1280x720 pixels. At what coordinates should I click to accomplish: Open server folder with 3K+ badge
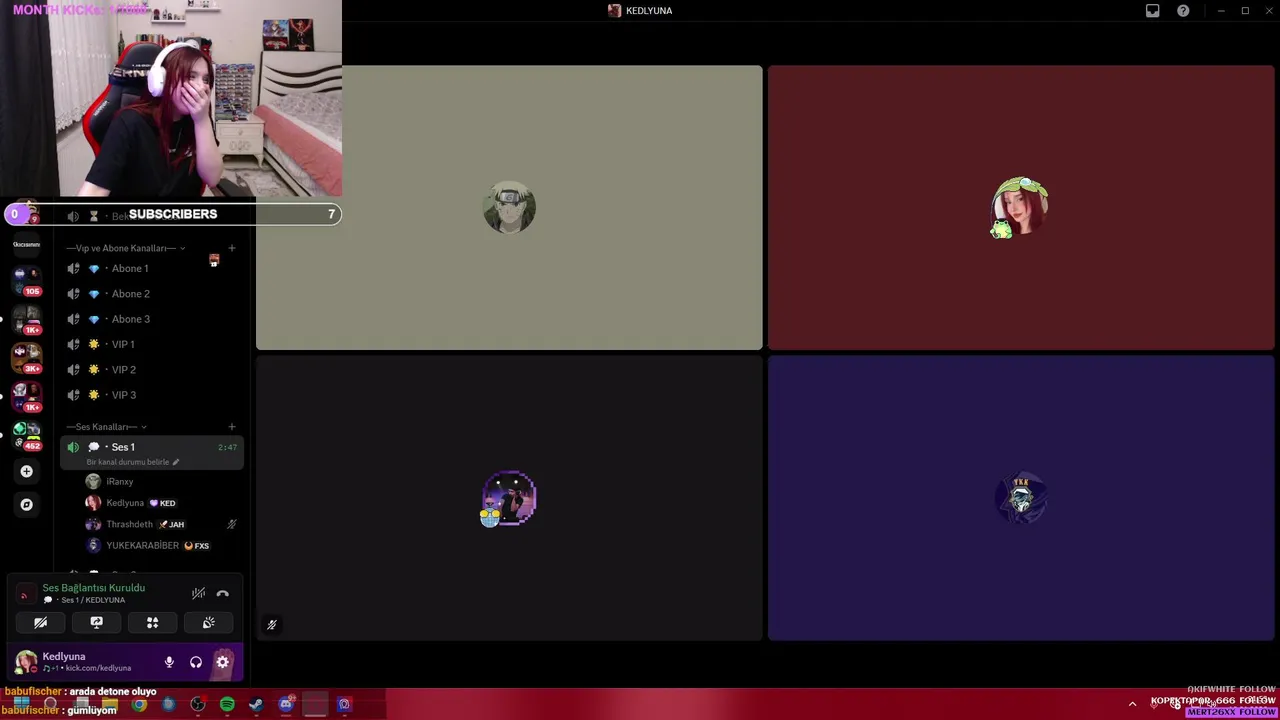(26, 356)
